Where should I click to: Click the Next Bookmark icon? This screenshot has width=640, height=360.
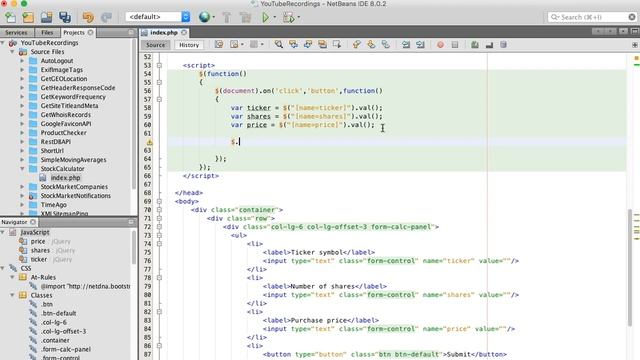tap(371, 44)
